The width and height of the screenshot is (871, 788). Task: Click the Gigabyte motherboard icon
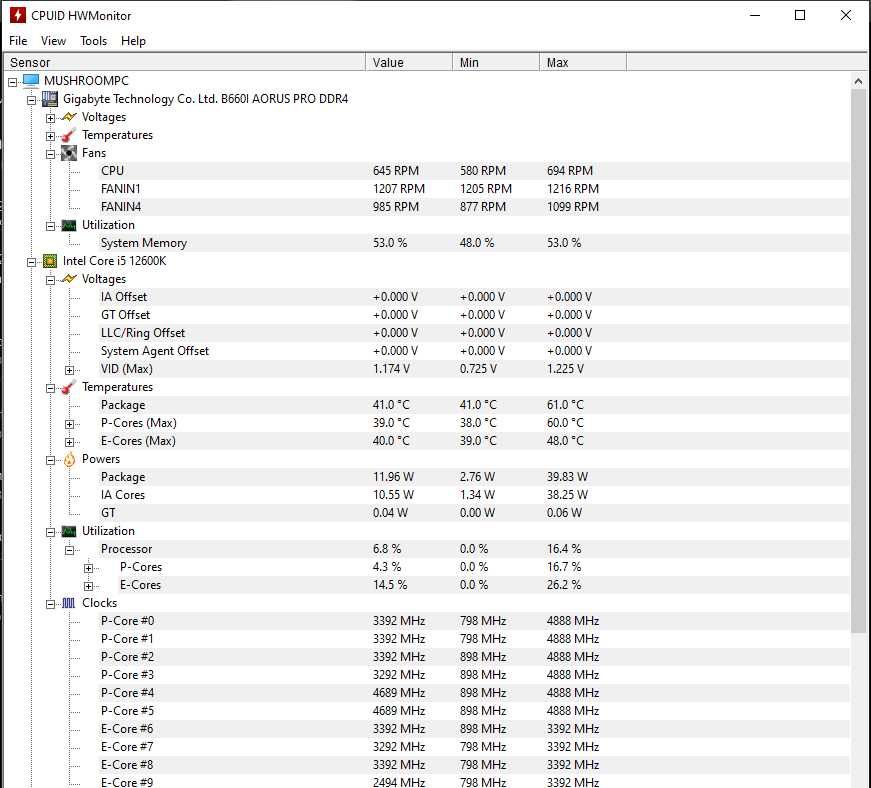pos(50,99)
